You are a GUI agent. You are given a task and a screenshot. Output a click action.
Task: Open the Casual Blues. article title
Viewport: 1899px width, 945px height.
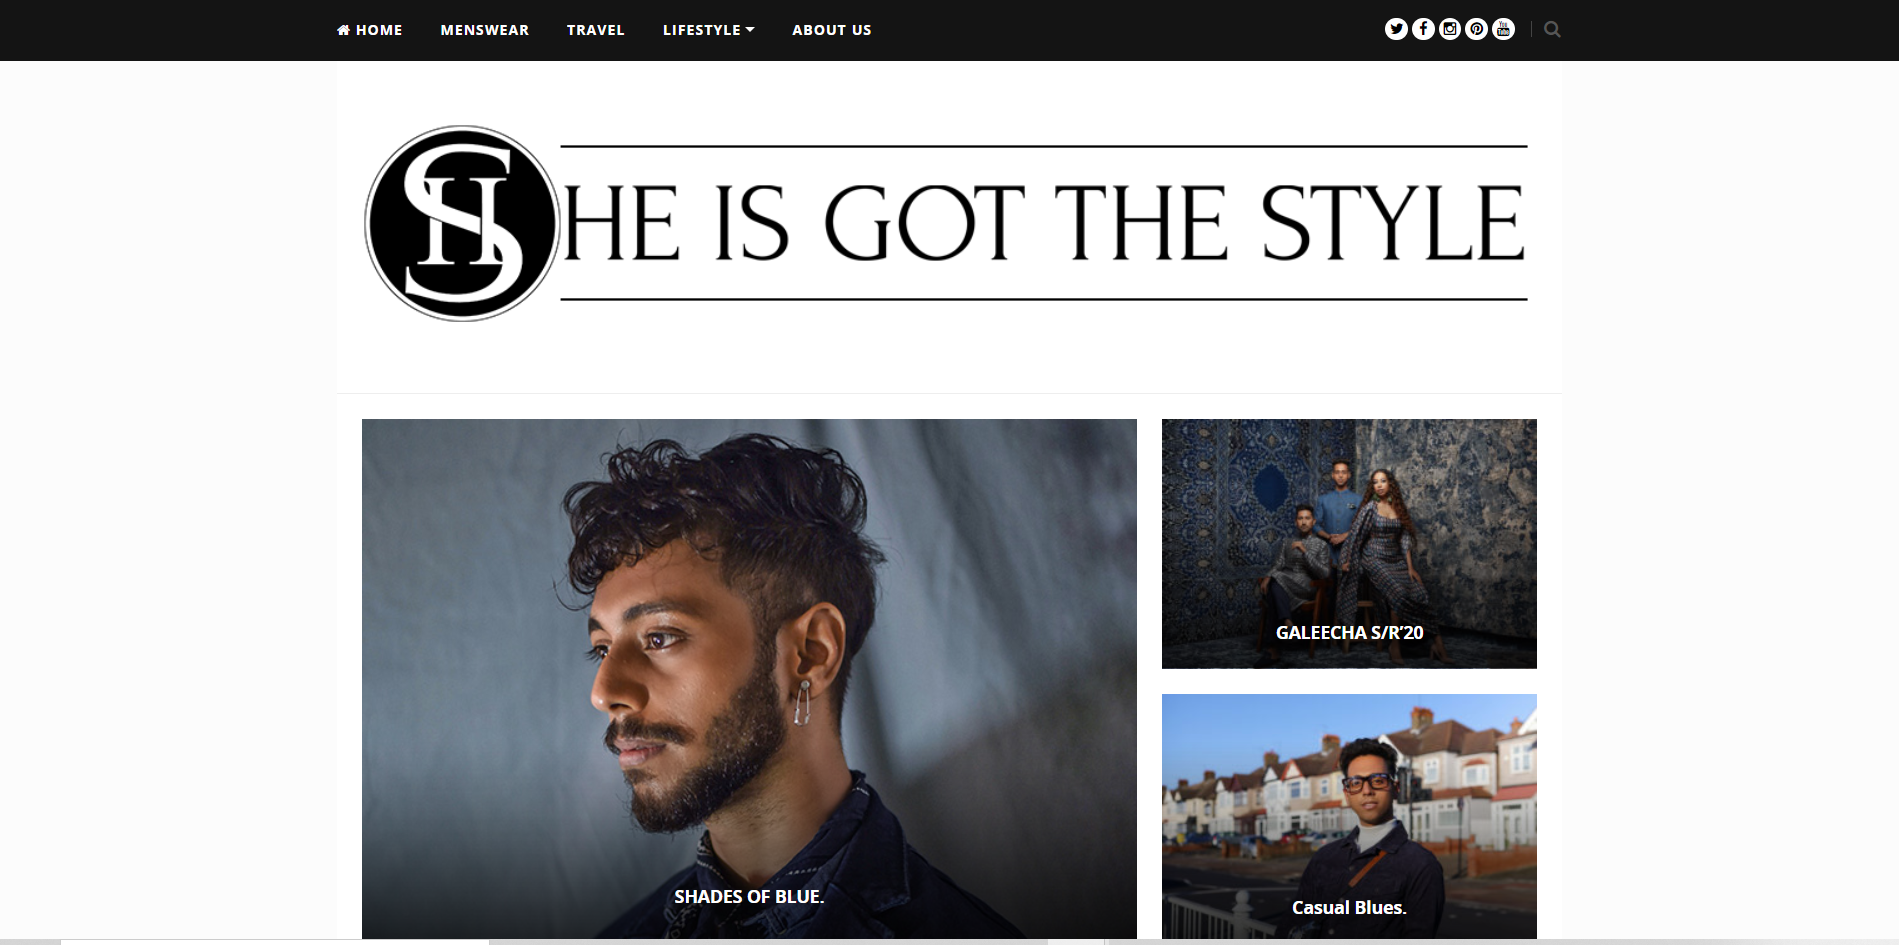1349,908
